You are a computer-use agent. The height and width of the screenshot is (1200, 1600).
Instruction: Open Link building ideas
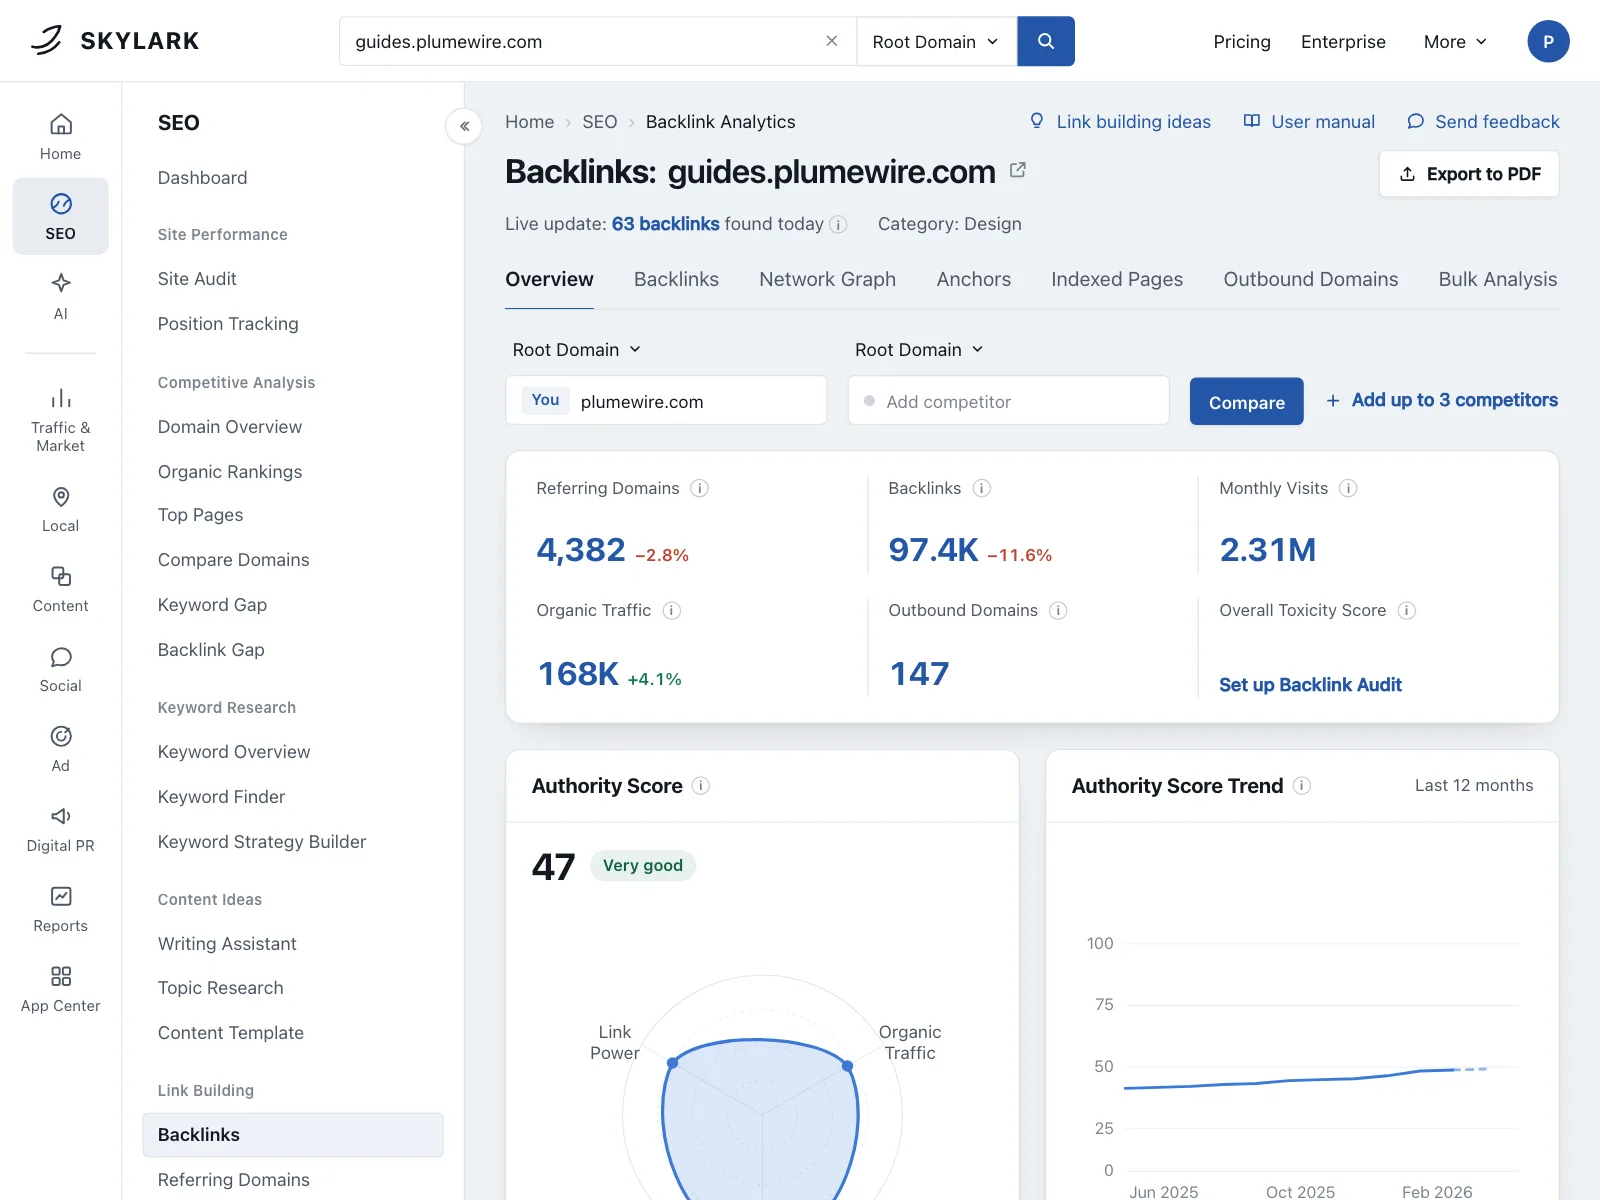point(1120,121)
